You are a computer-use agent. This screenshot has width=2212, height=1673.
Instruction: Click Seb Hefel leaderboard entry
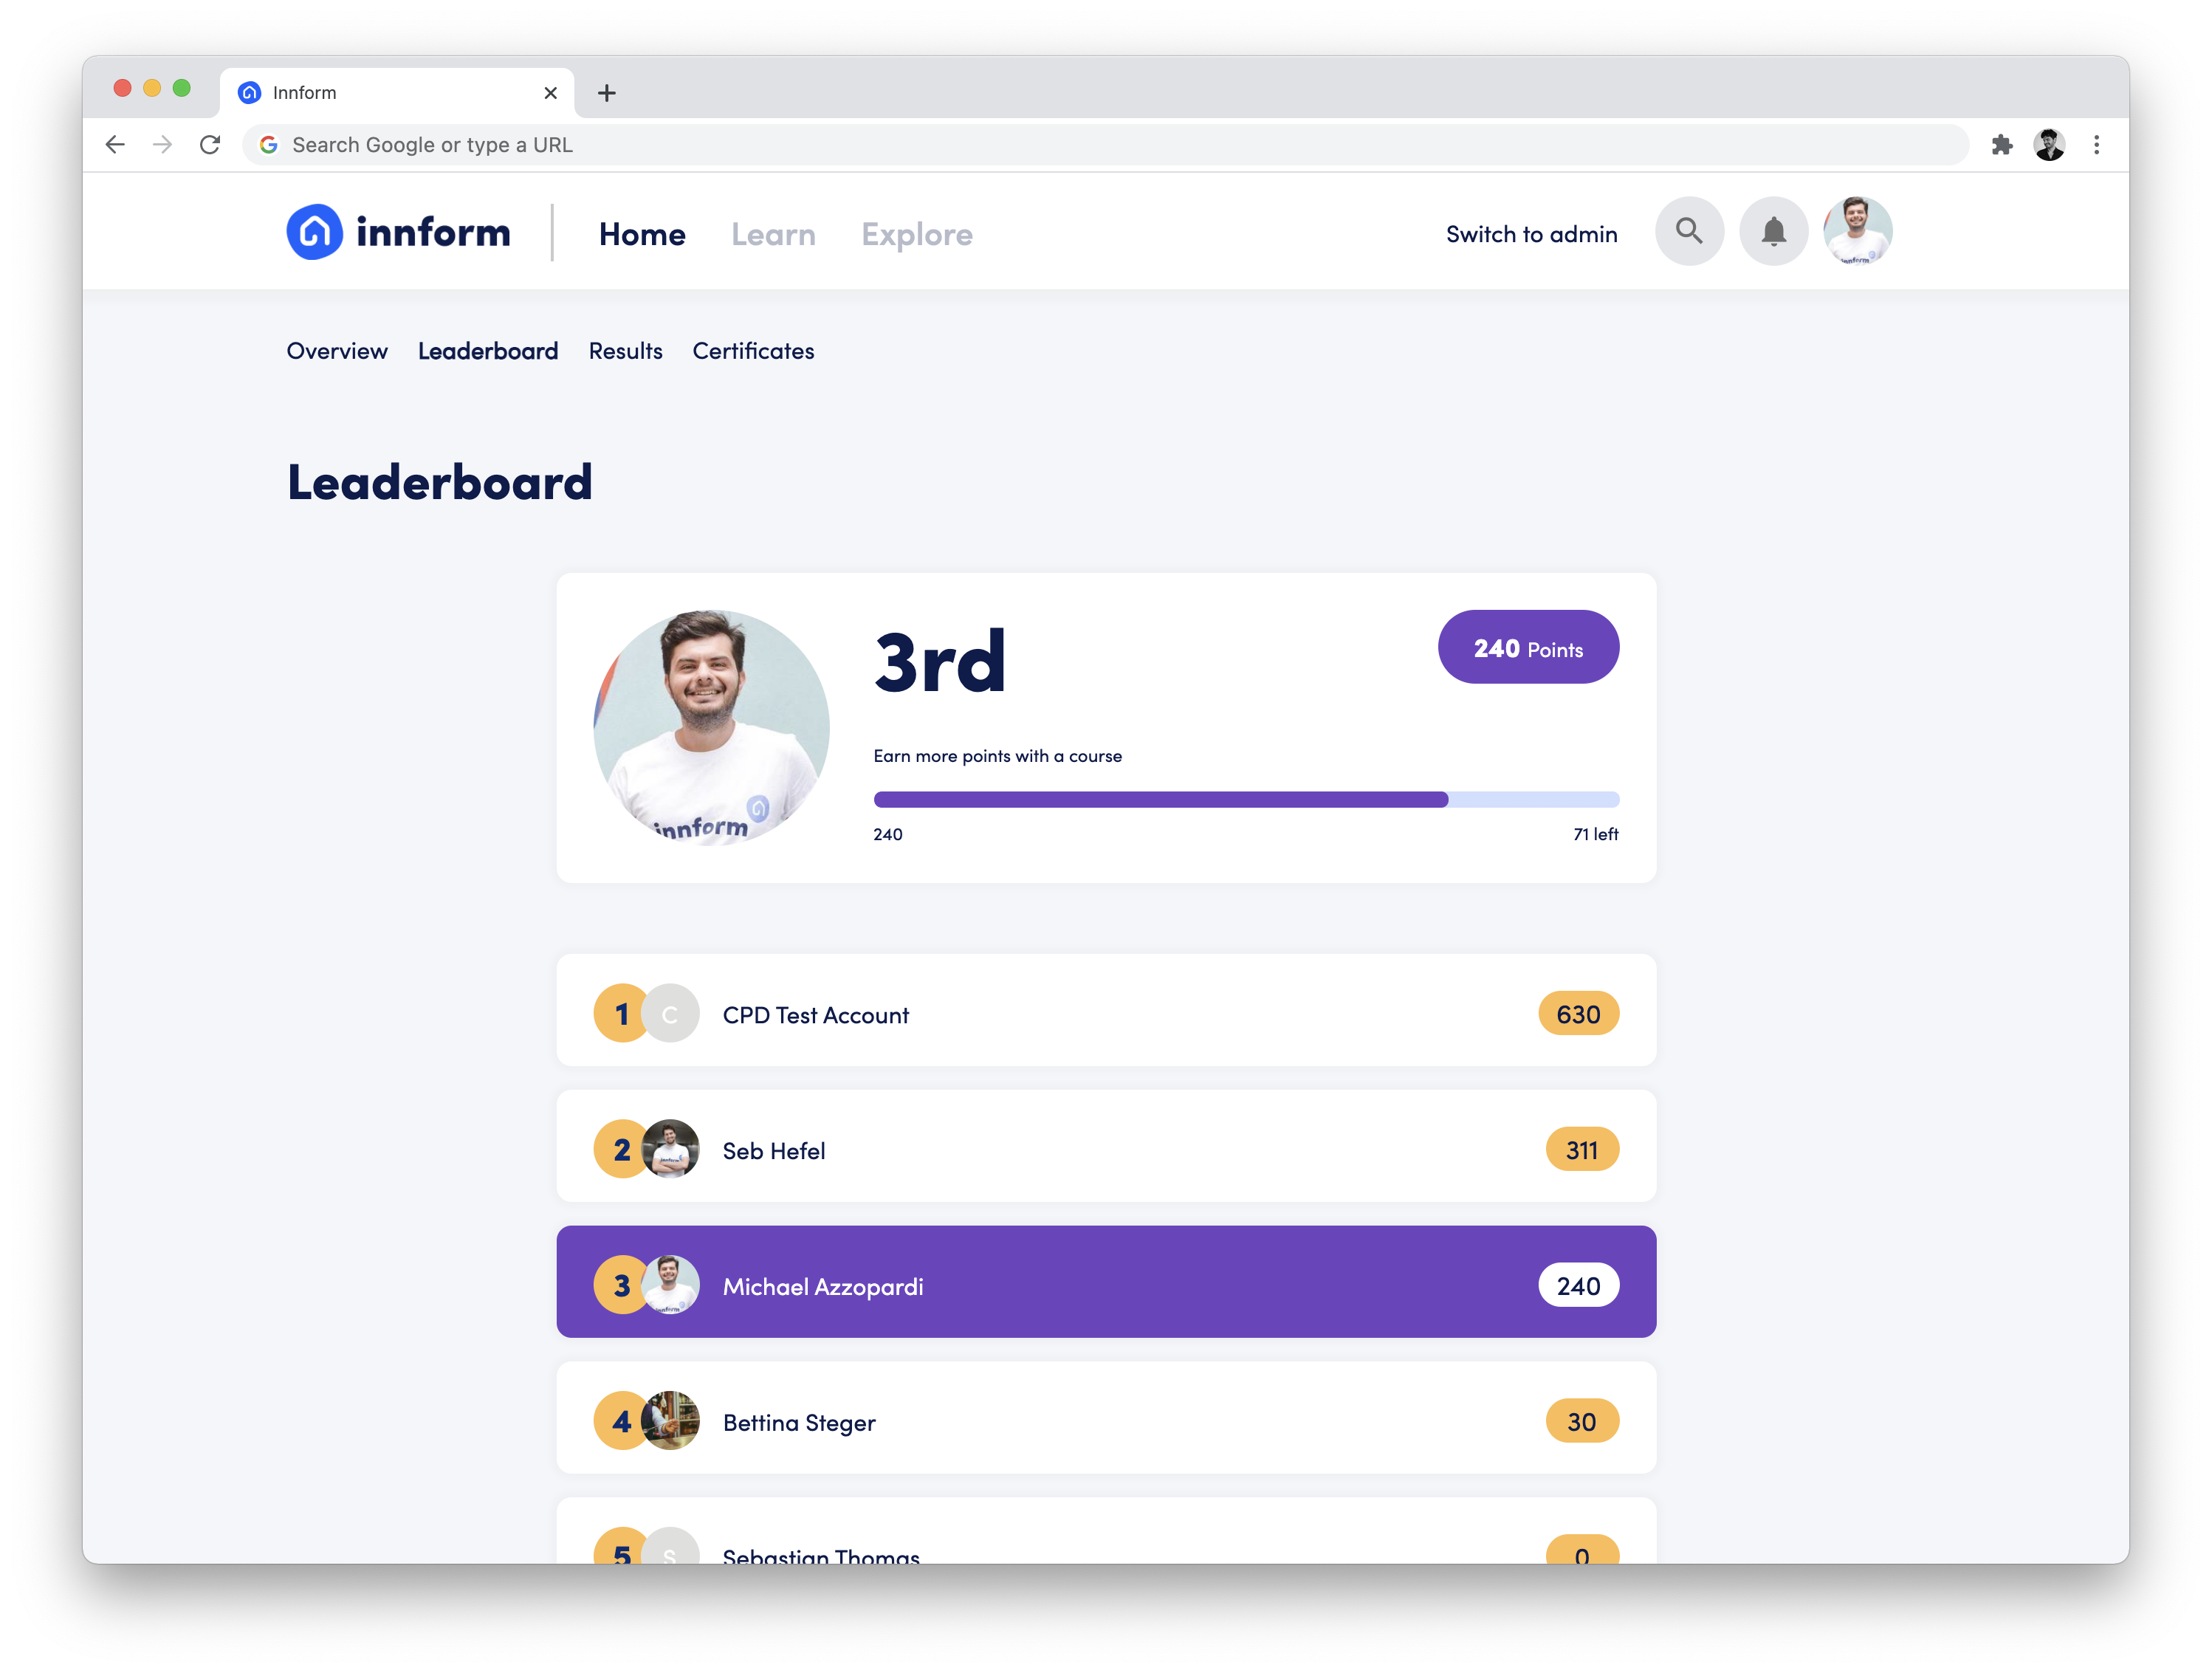pyautogui.click(x=1105, y=1150)
